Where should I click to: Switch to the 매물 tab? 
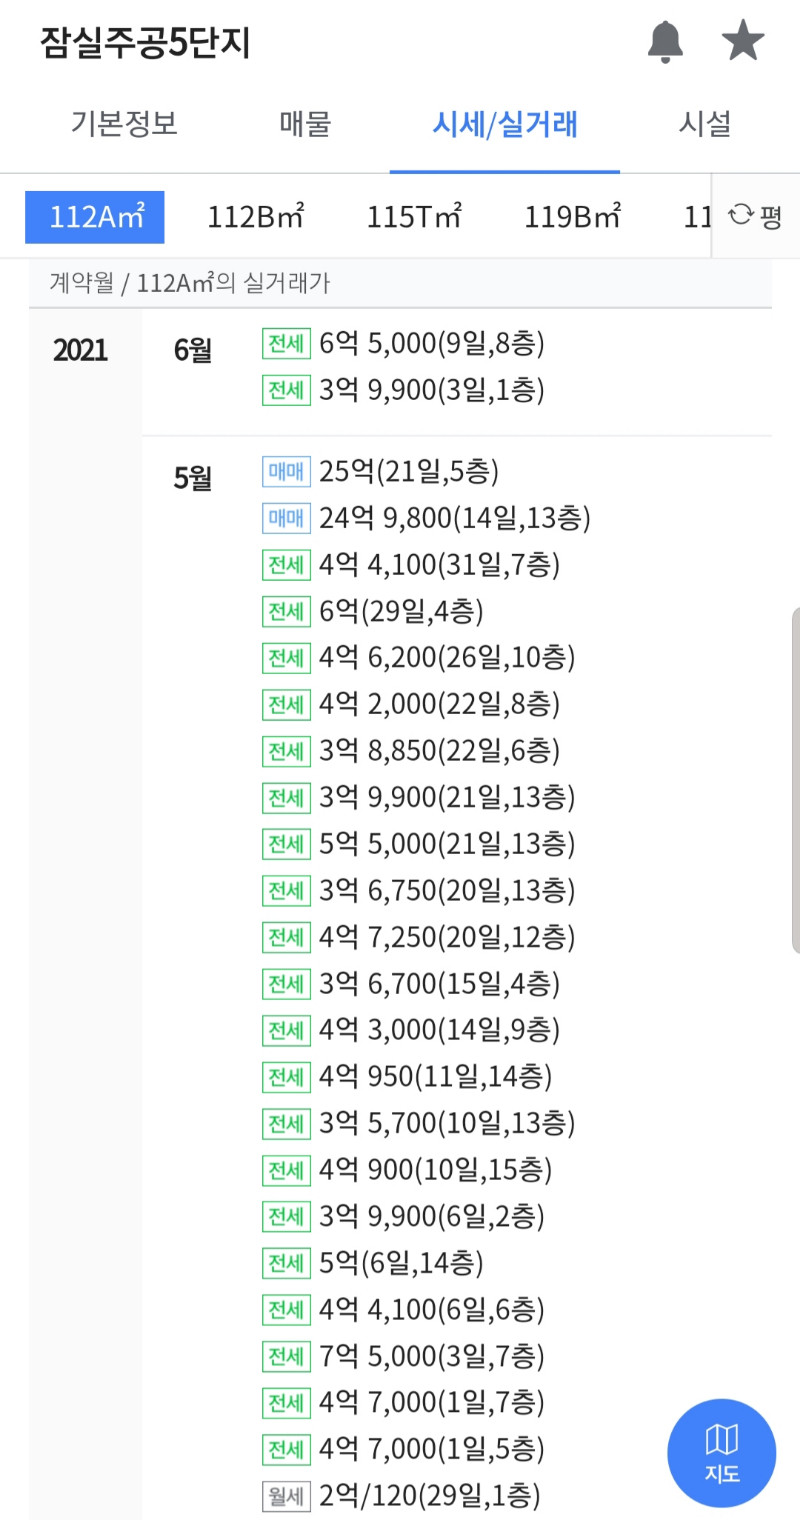(x=305, y=125)
